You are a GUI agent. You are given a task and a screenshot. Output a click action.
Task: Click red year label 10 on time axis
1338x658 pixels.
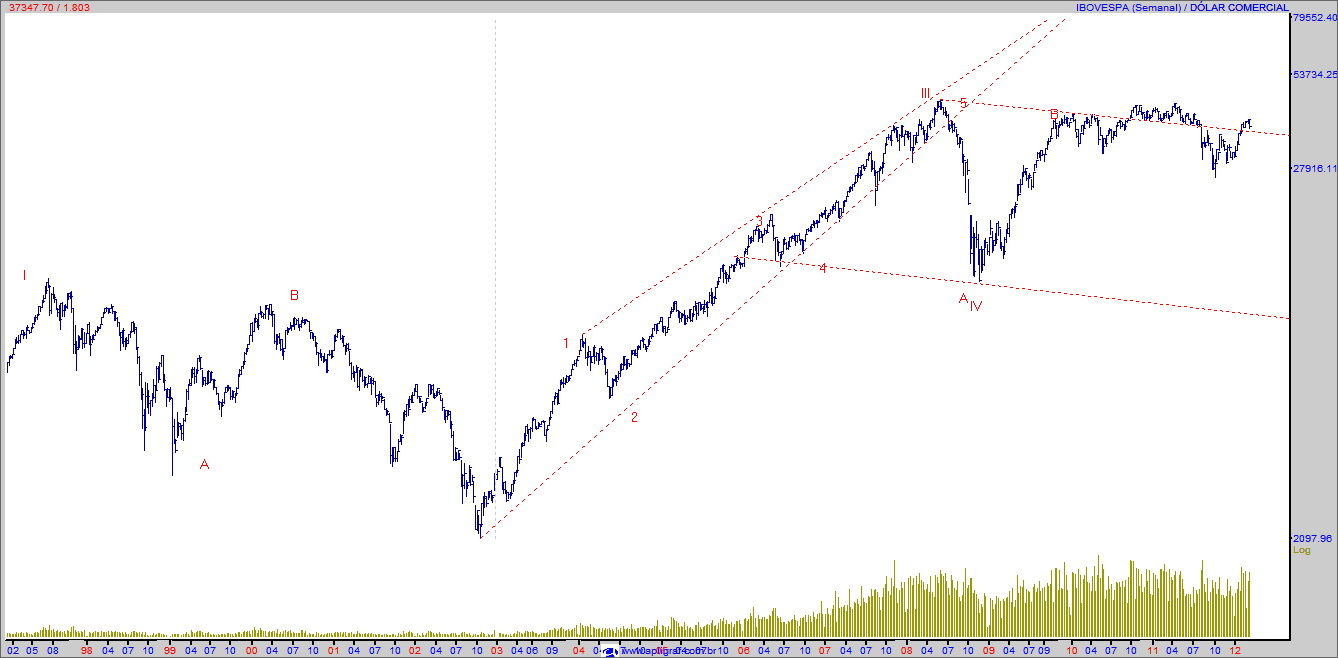click(x=1072, y=650)
